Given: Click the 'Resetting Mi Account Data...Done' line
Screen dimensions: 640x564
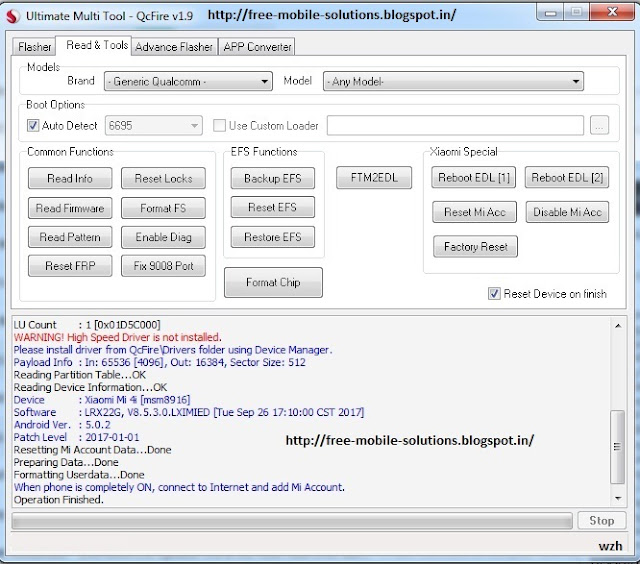Looking at the screenshot, I should 93,450.
